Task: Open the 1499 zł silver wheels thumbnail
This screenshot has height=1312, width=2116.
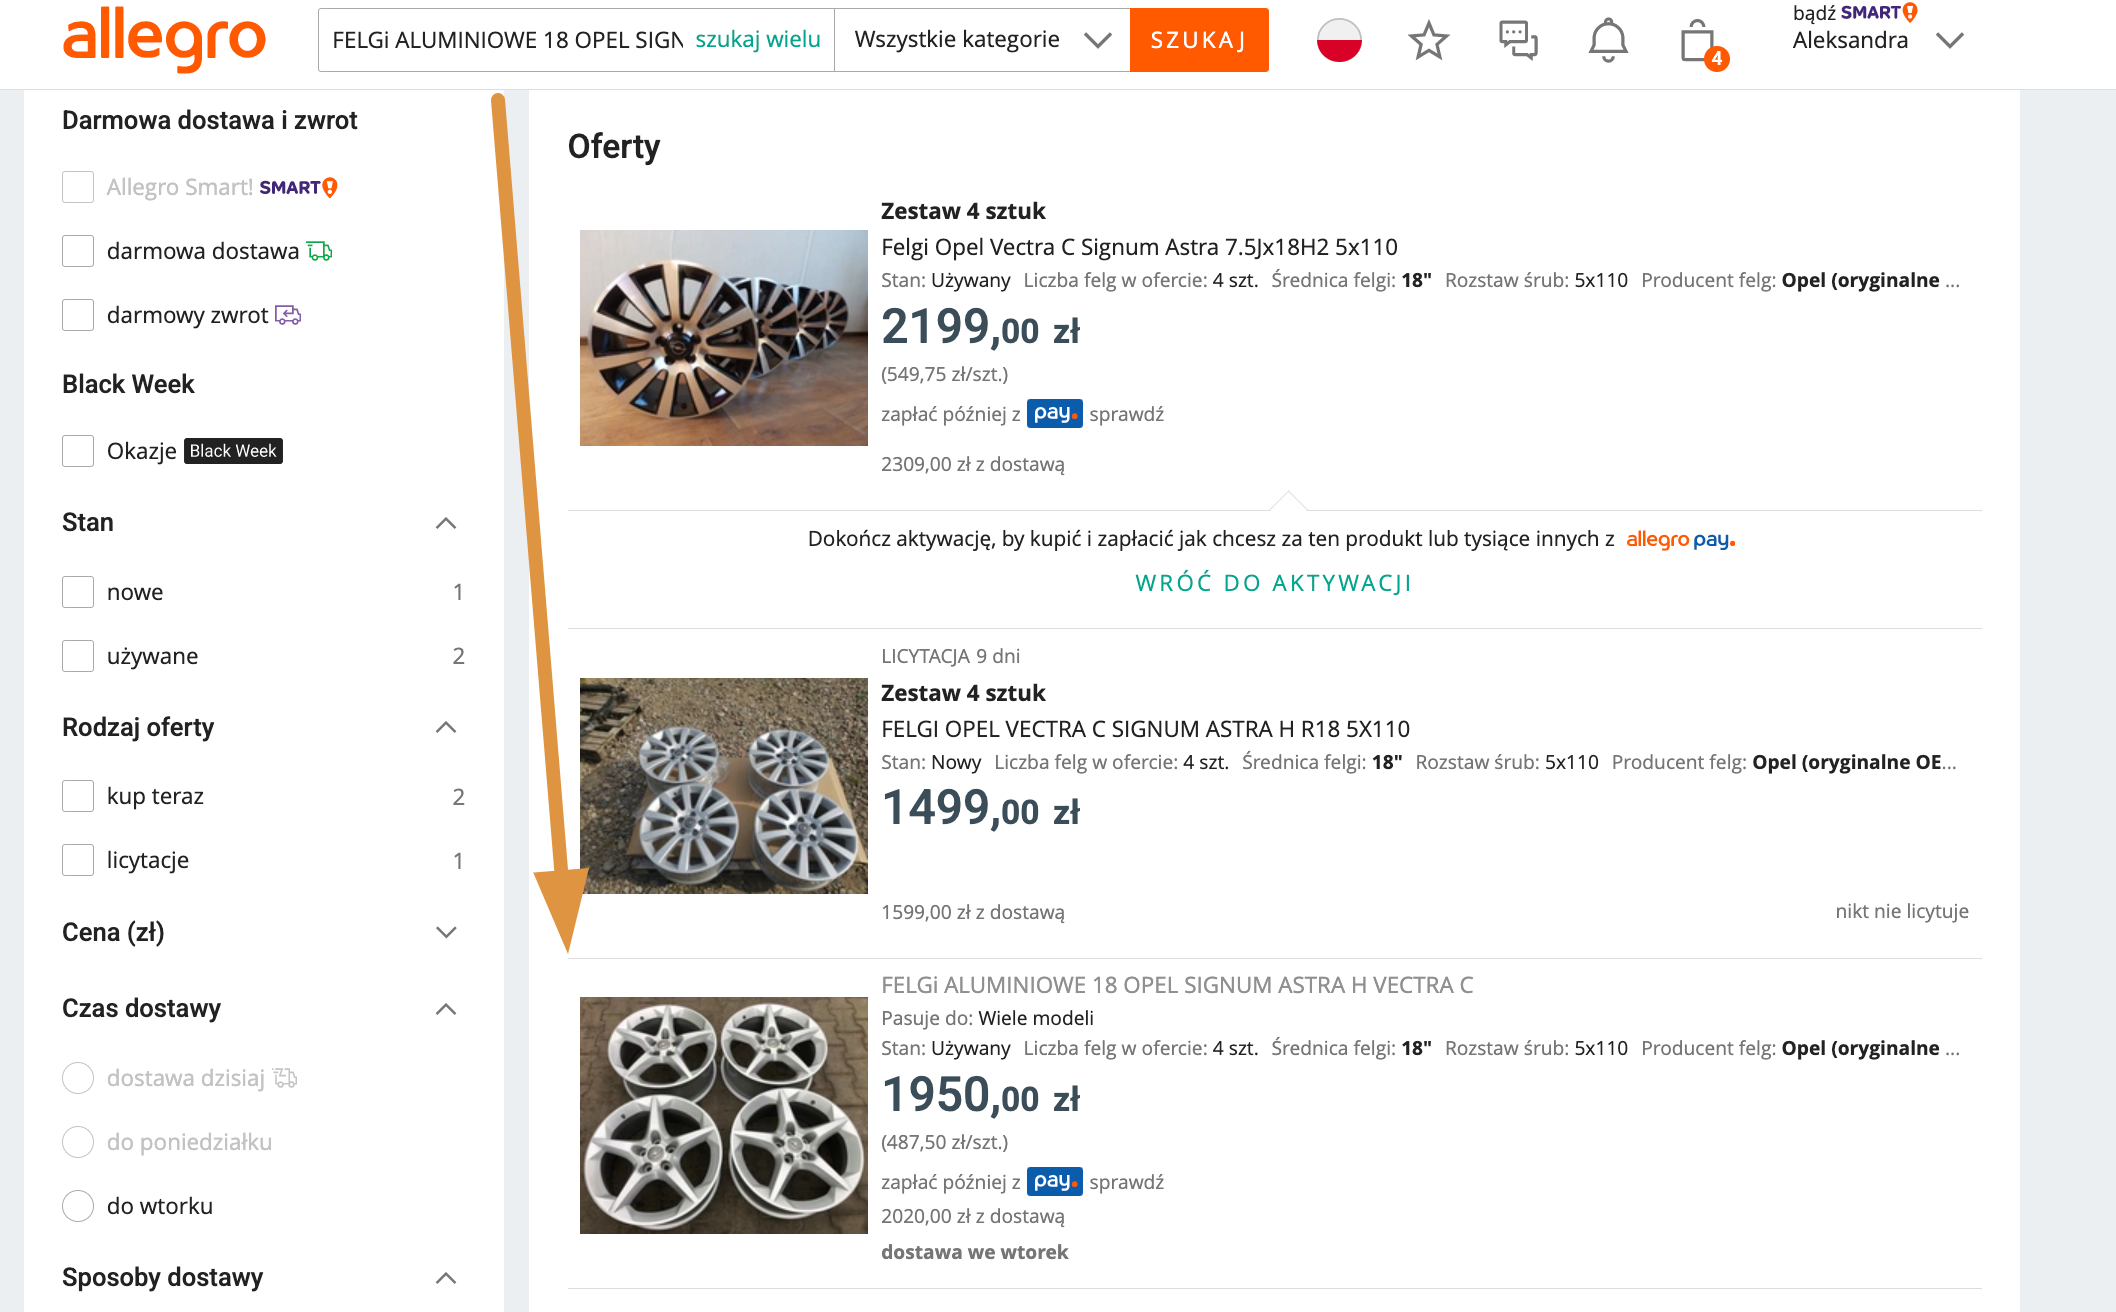Action: (x=724, y=786)
